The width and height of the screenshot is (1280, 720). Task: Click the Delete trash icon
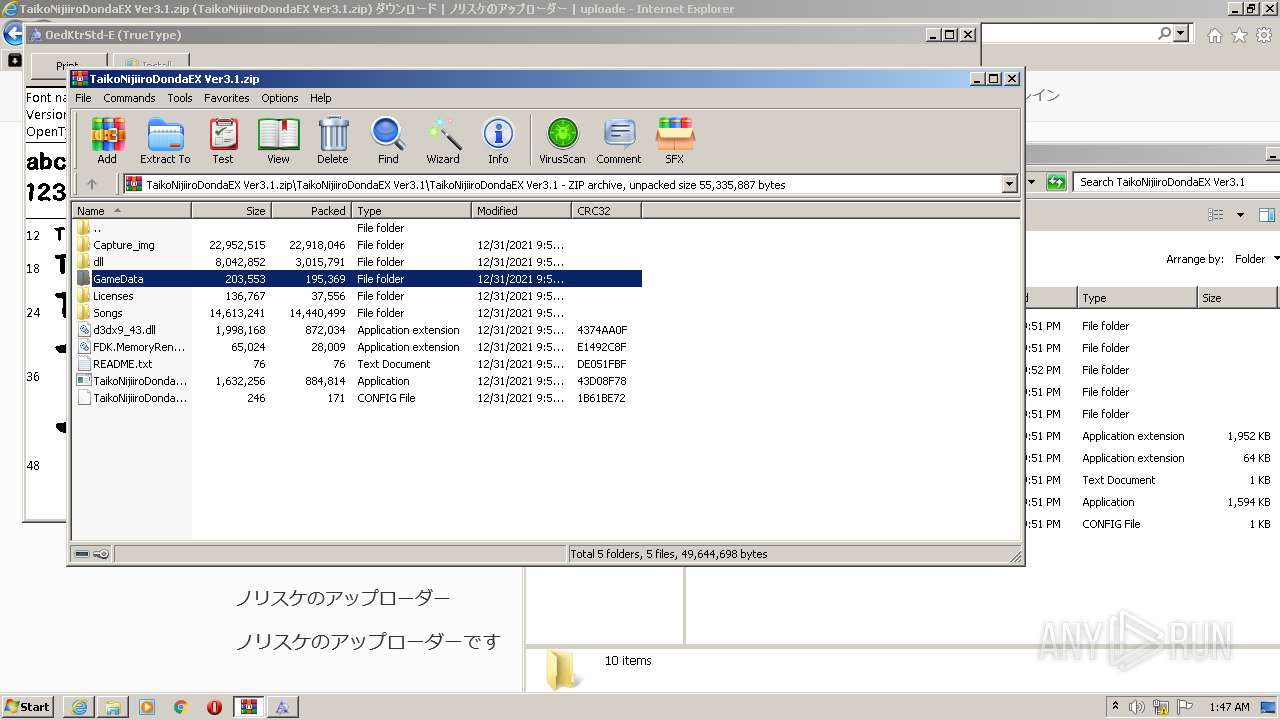coord(333,140)
